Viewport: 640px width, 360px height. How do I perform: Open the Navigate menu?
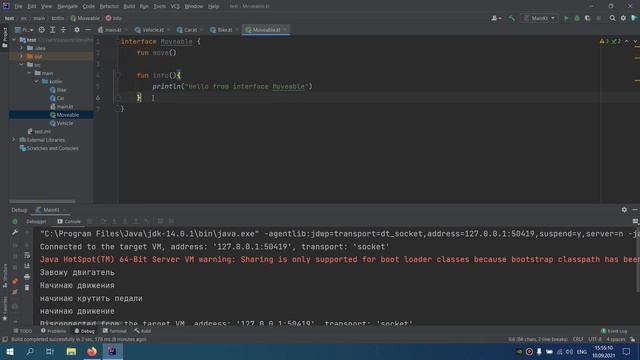tap(67, 7)
